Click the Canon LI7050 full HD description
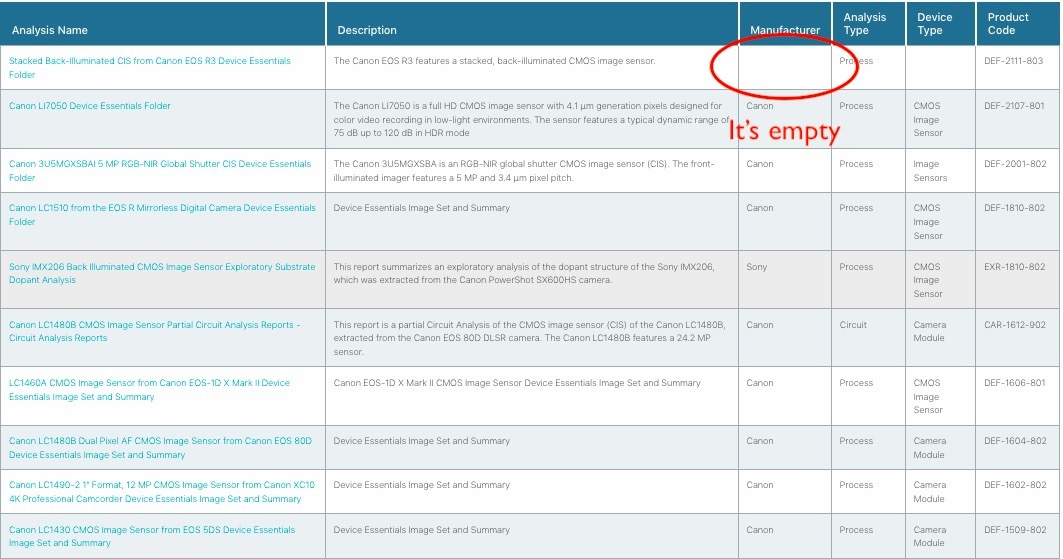This screenshot has width=1063, height=559. 532,119
